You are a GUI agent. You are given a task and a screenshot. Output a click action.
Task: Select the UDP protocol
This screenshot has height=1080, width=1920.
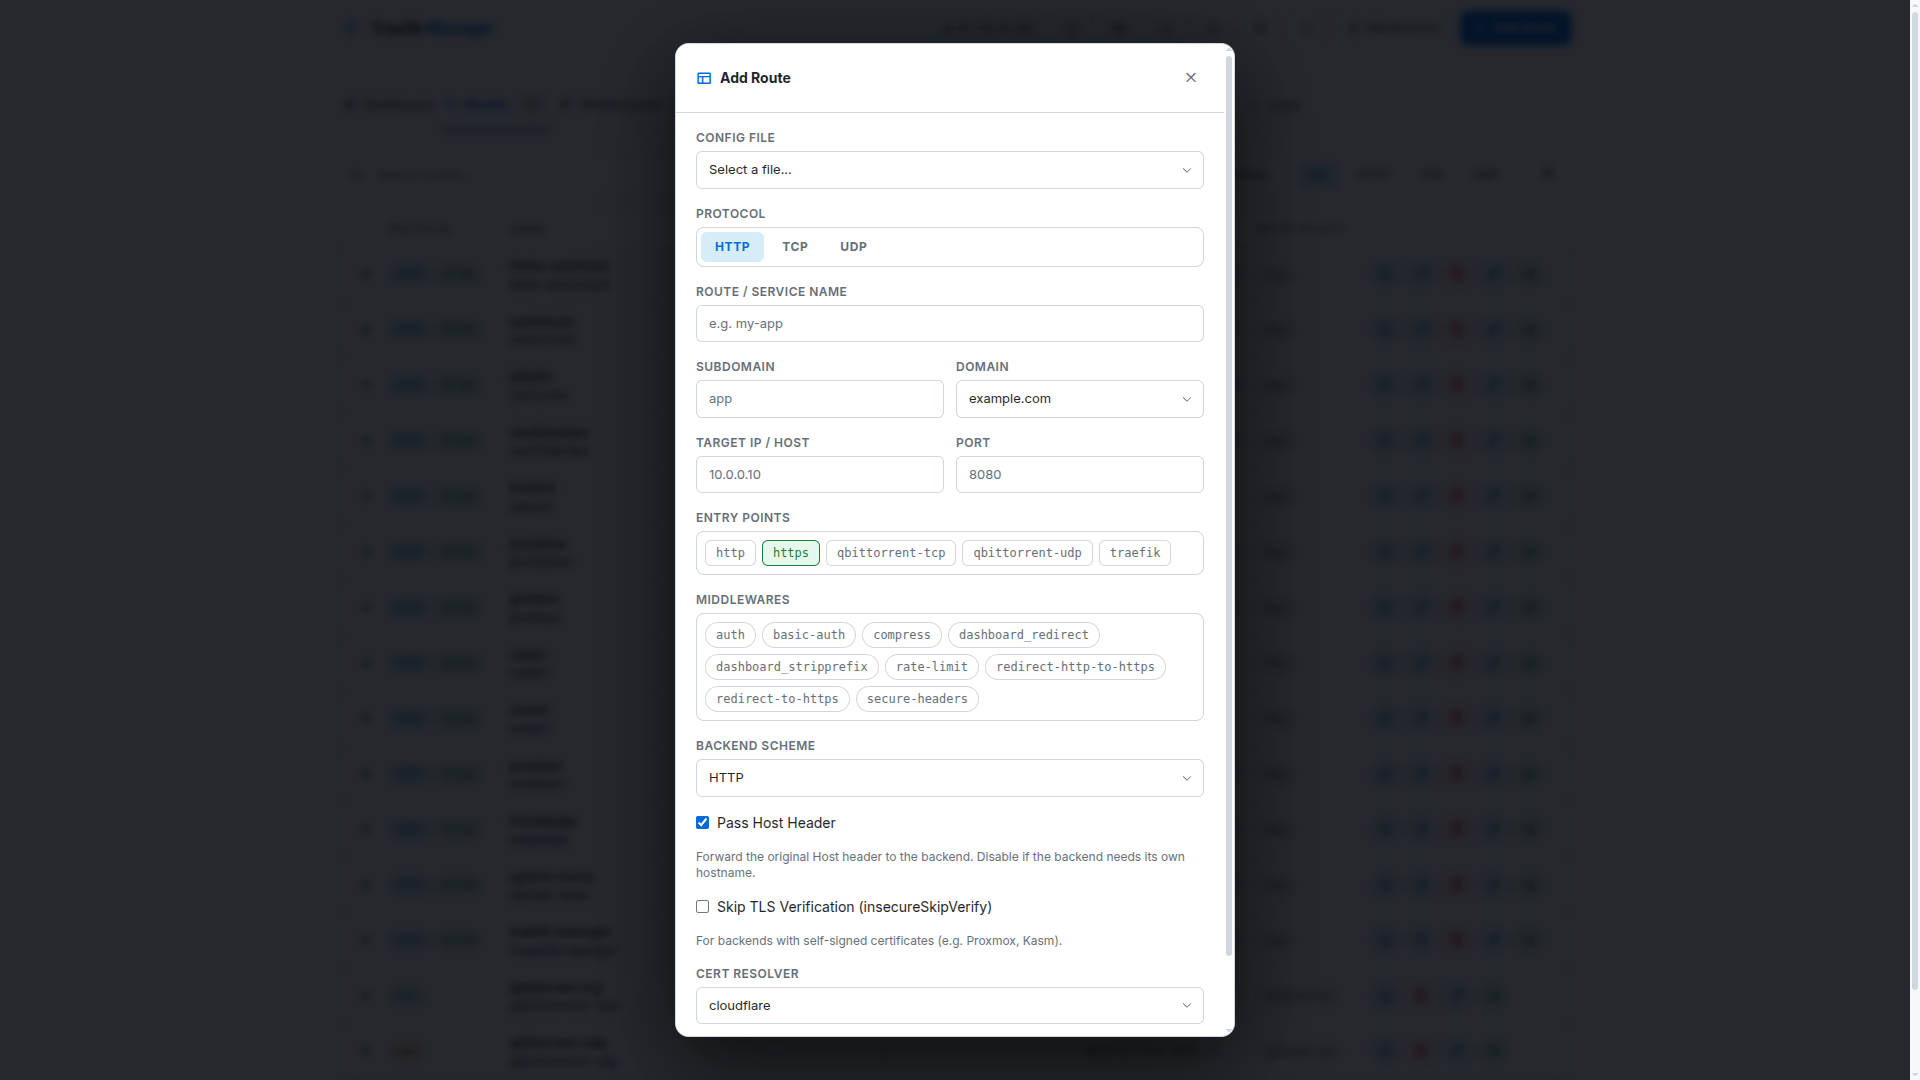coord(853,247)
